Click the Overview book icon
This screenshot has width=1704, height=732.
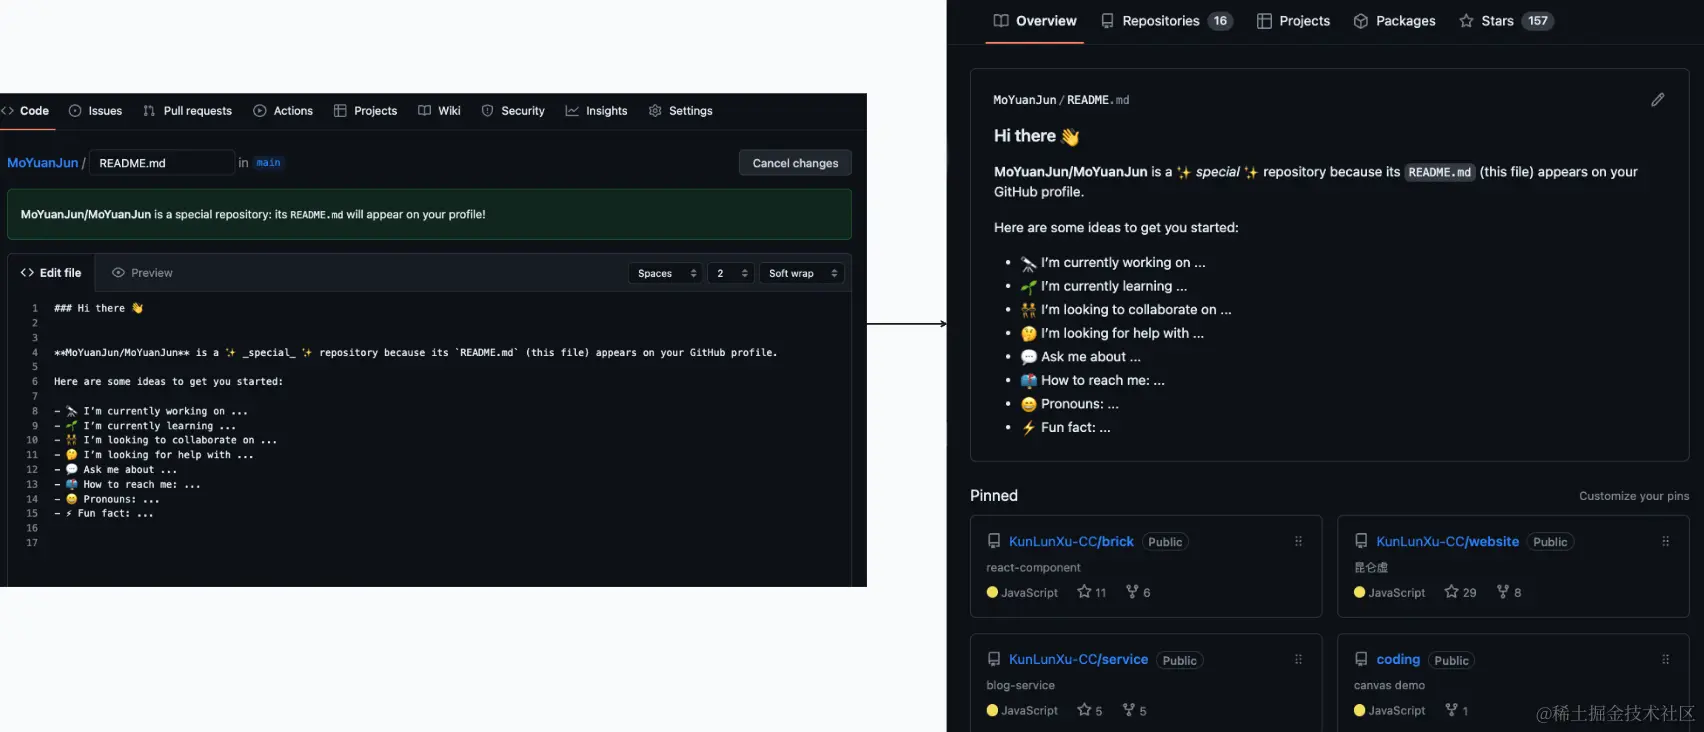coord(1001,21)
